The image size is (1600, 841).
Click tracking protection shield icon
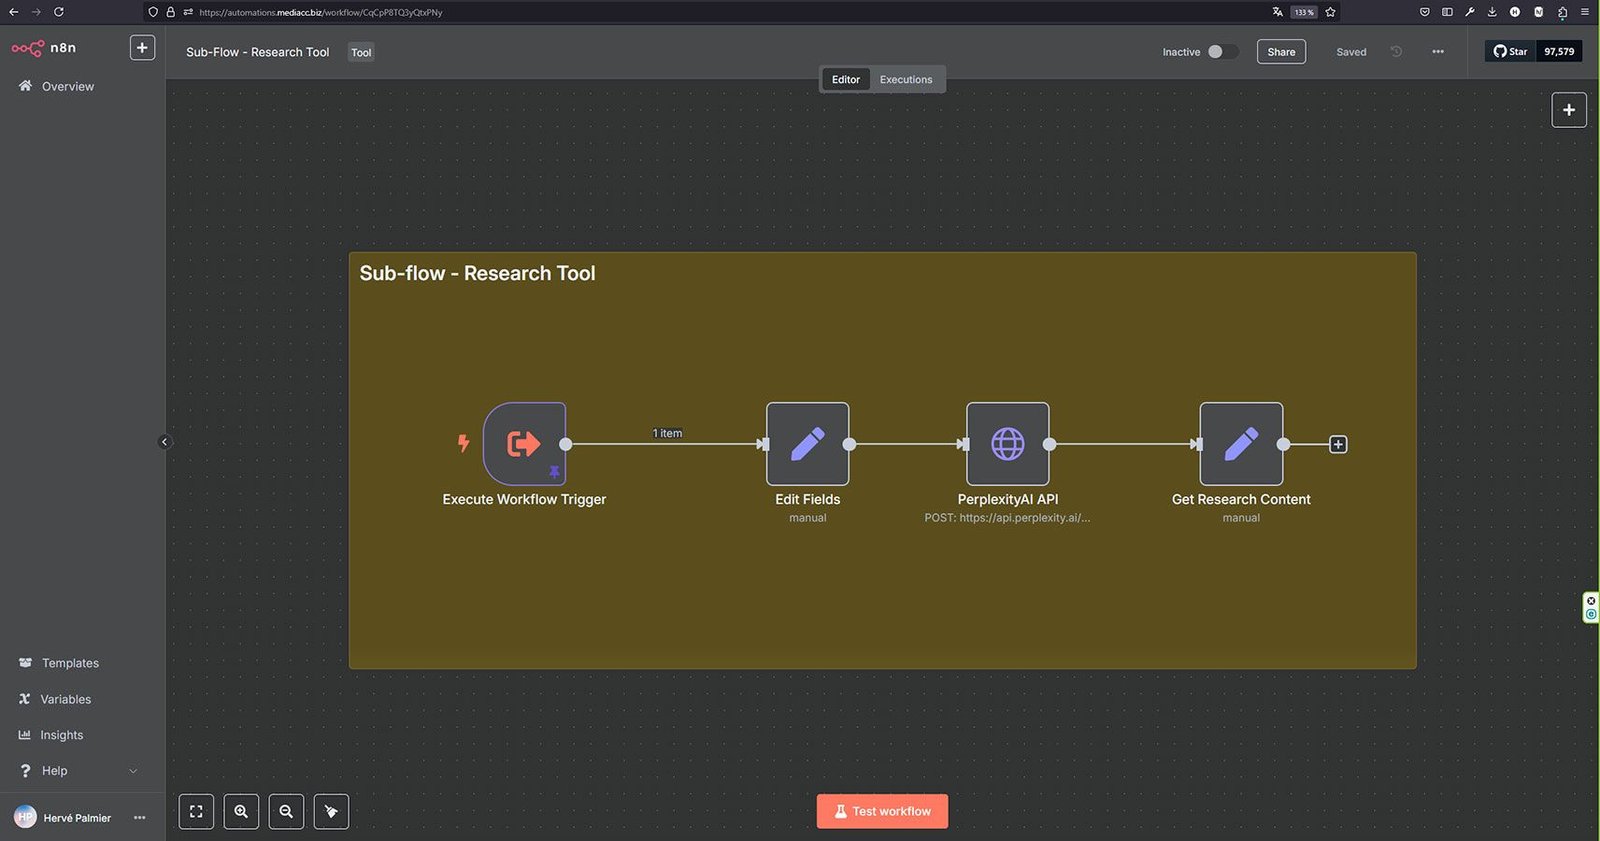click(153, 12)
